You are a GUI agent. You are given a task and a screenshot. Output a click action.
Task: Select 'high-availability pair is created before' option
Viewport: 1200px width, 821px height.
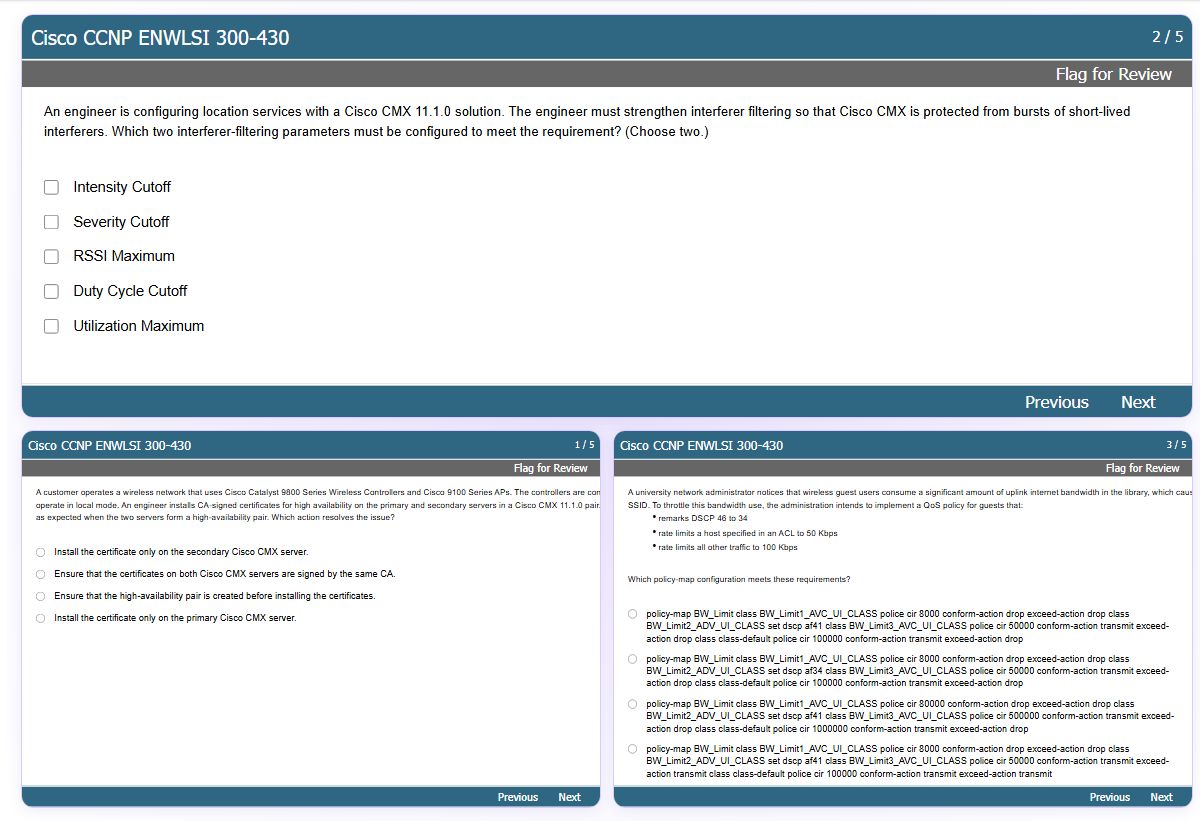(x=41, y=596)
